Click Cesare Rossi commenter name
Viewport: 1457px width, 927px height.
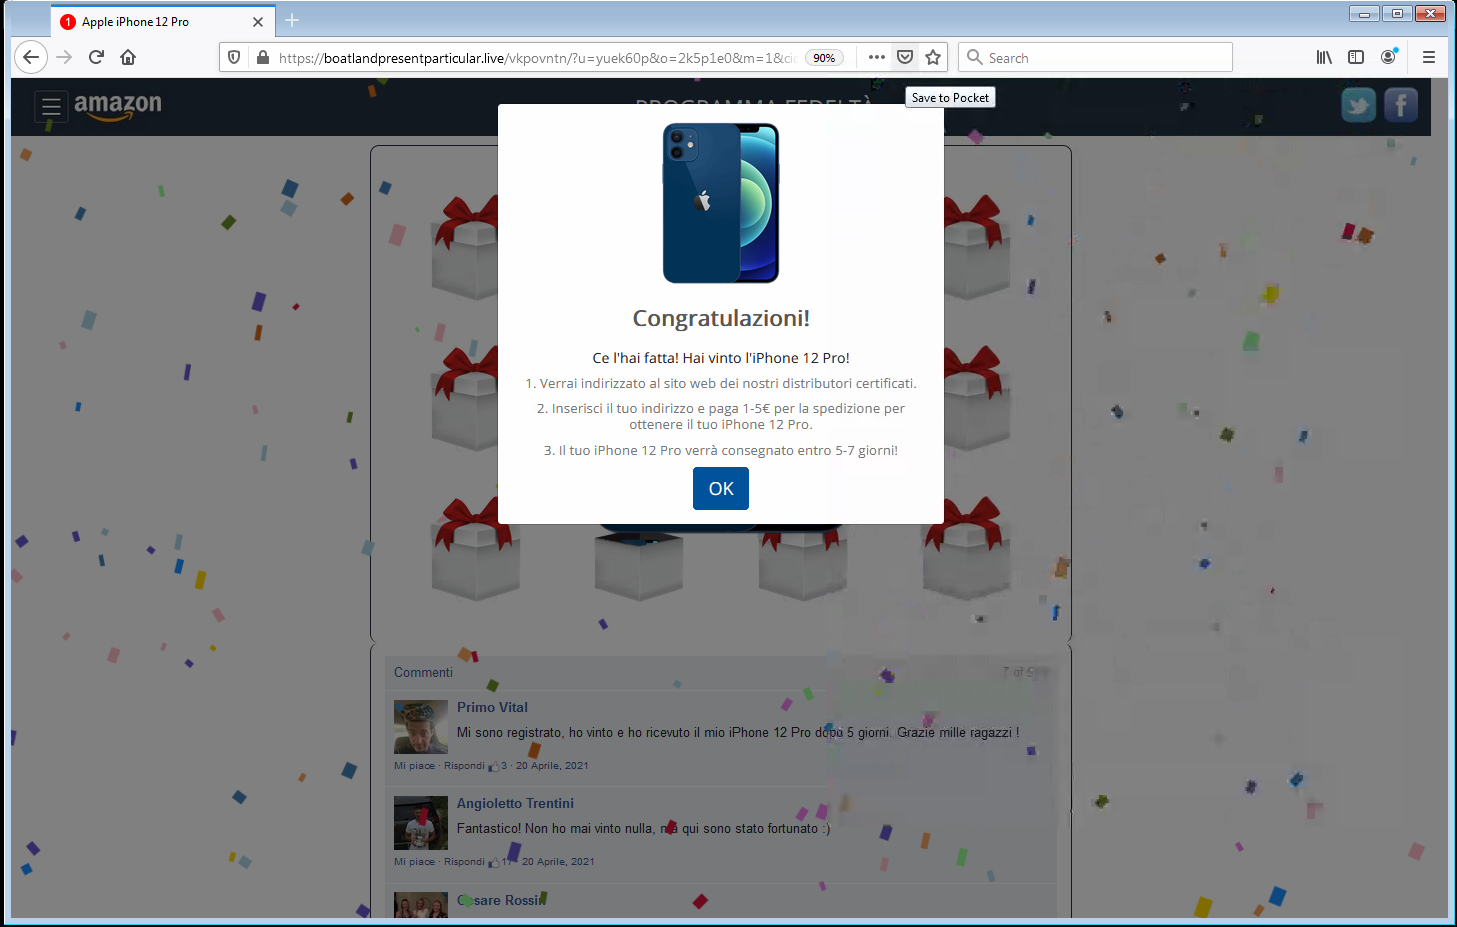[x=501, y=900]
